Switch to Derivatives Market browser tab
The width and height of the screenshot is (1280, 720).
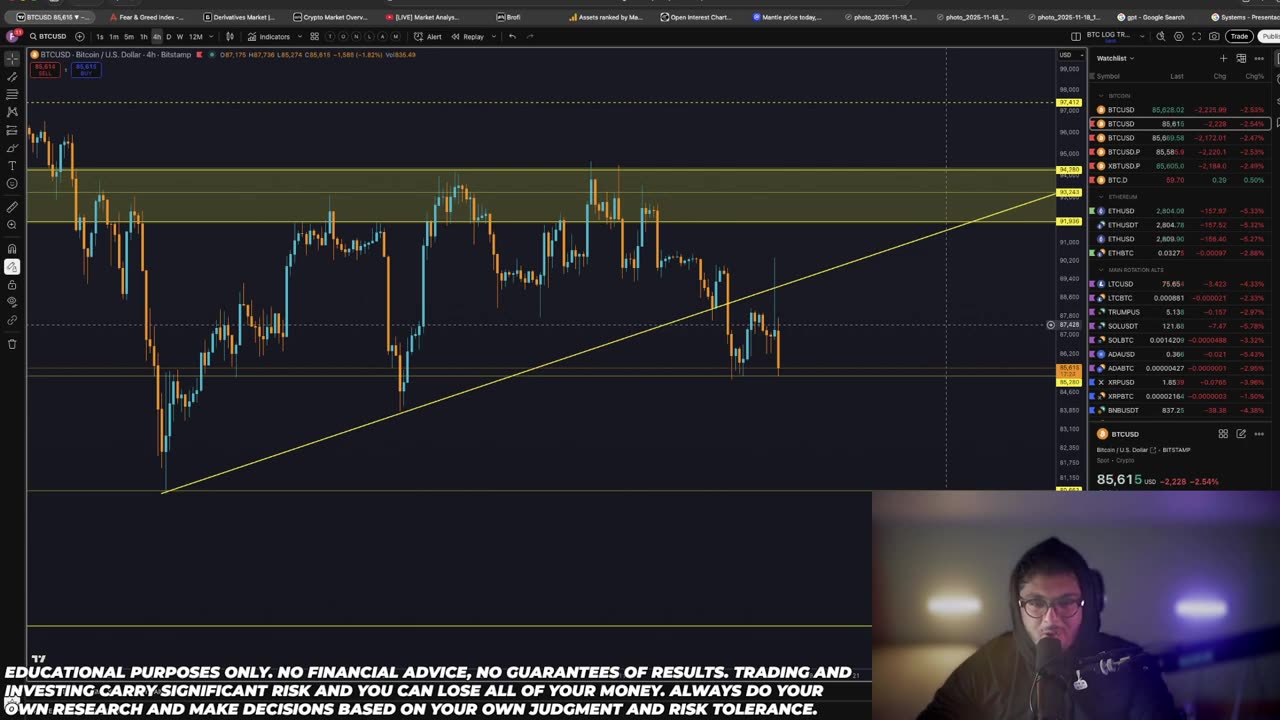click(x=240, y=17)
